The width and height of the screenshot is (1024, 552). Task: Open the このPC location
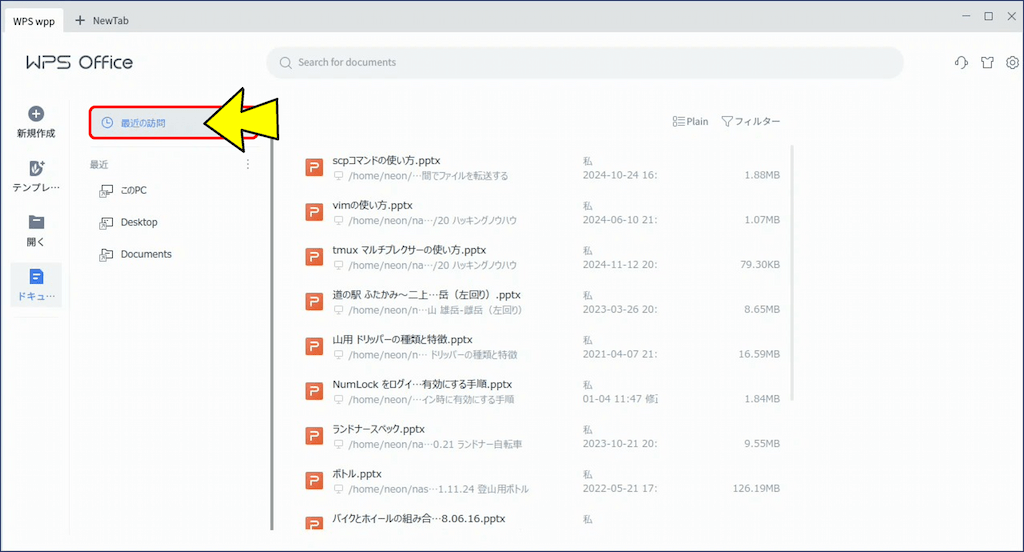coord(133,190)
